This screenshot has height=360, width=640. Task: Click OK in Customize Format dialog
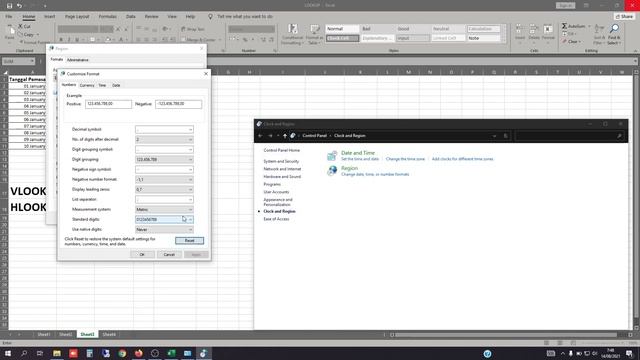tap(142, 255)
